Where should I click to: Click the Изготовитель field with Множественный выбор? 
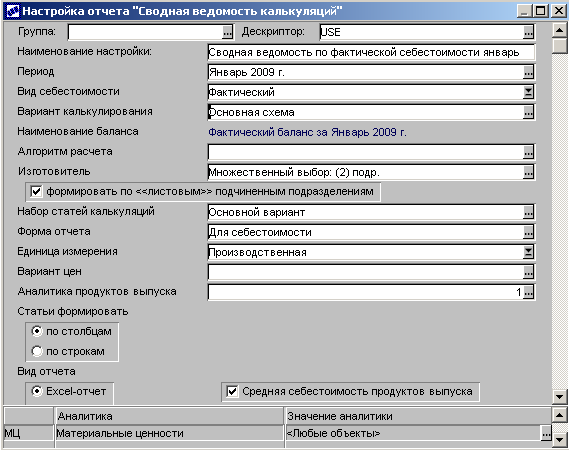pyautogui.click(x=366, y=172)
